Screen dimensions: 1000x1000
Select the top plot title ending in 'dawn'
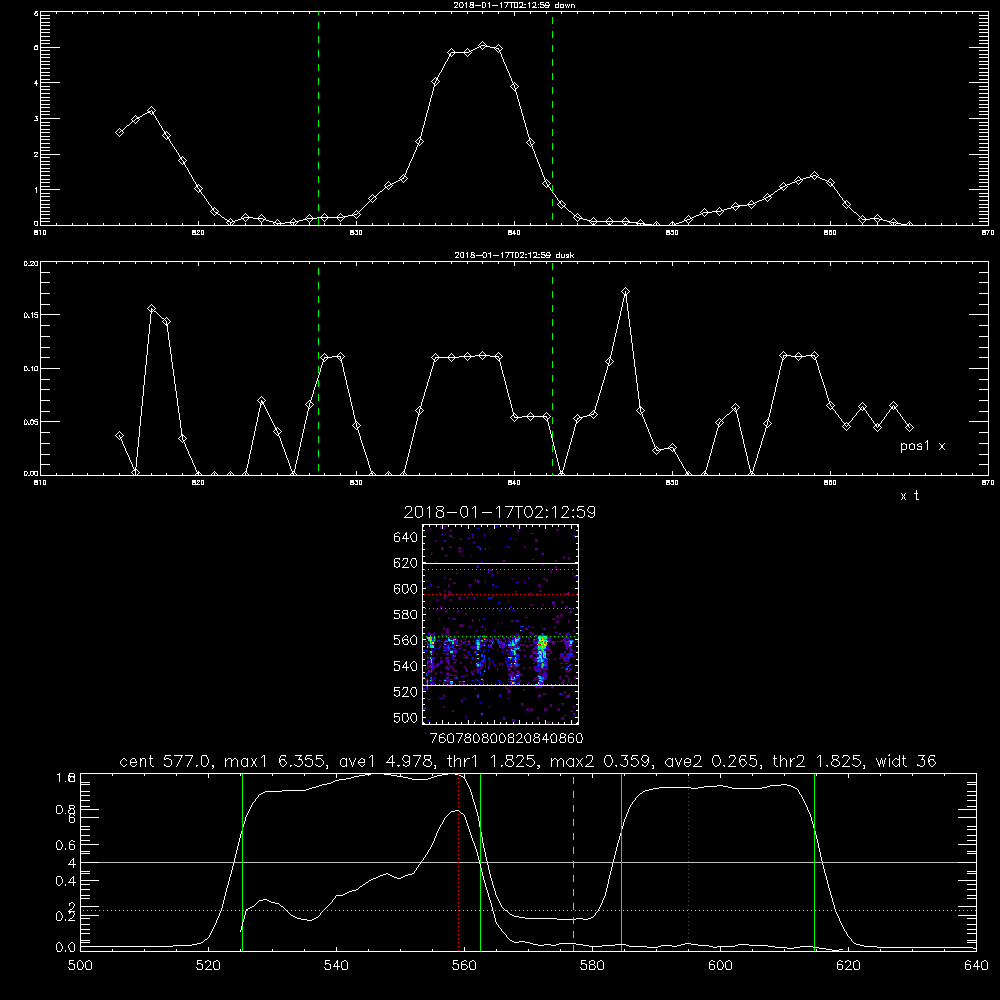[514, 4]
